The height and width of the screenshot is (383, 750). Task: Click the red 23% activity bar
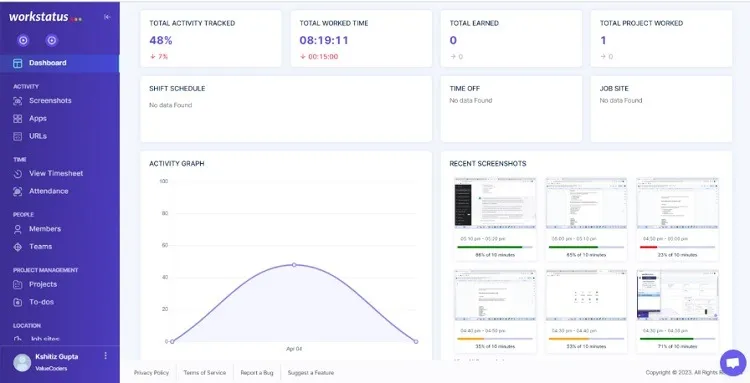click(x=648, y=247)
